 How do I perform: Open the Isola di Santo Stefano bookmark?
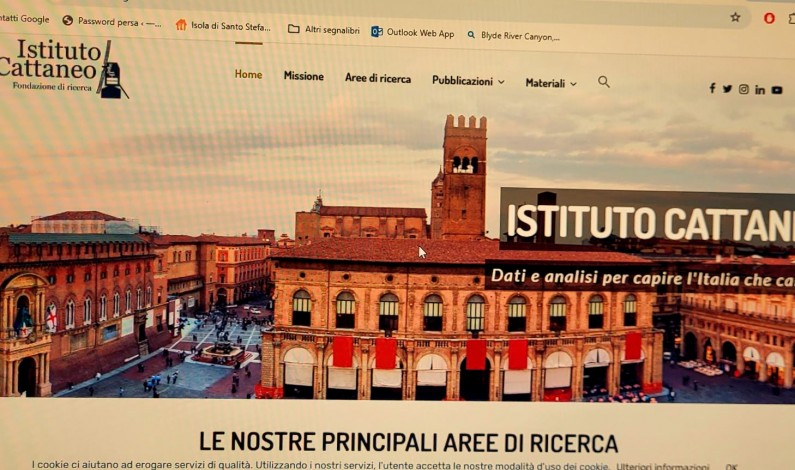pyautogui.click(x=223, y=26)
